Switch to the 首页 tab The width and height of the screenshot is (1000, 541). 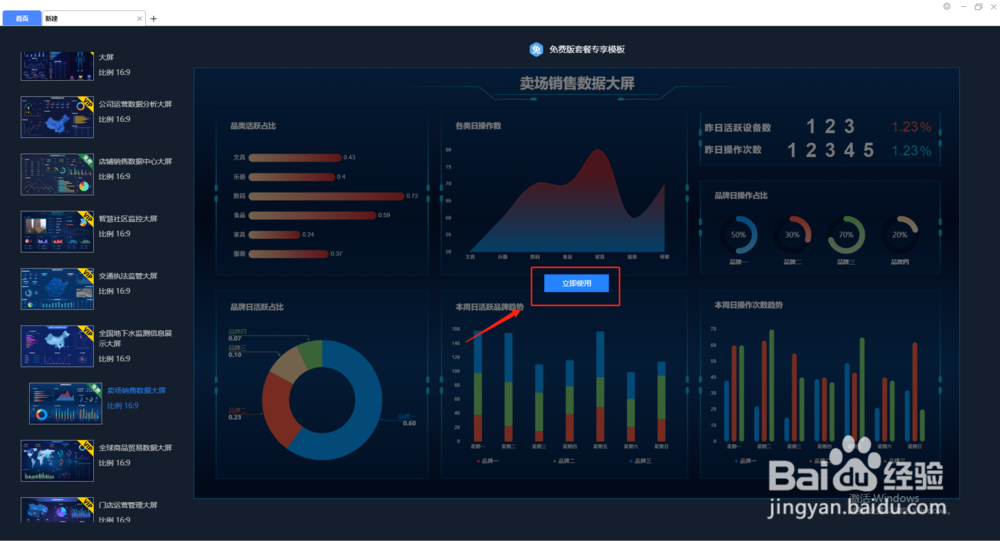22,19
